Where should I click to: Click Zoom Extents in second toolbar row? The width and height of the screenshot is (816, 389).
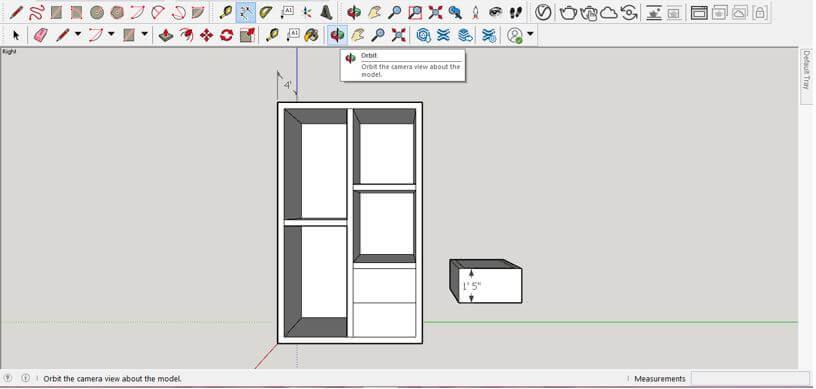(398, 35)
